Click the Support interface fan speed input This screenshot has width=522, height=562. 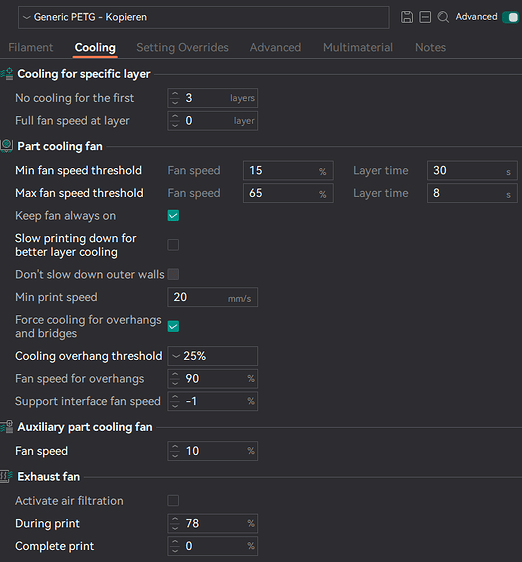212,401
